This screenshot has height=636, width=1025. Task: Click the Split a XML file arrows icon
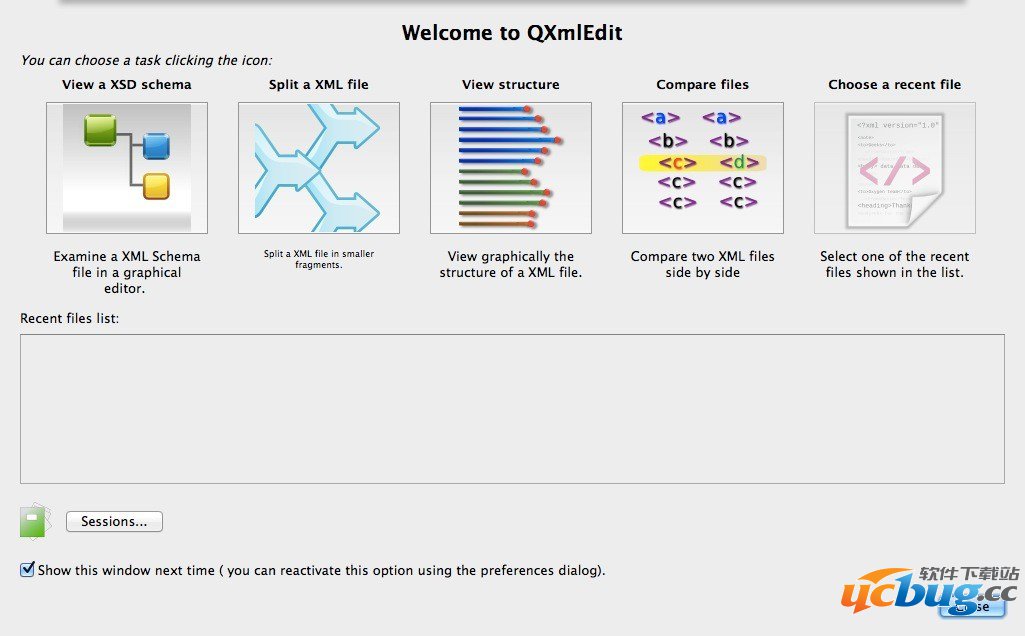[x=319, y=168]
